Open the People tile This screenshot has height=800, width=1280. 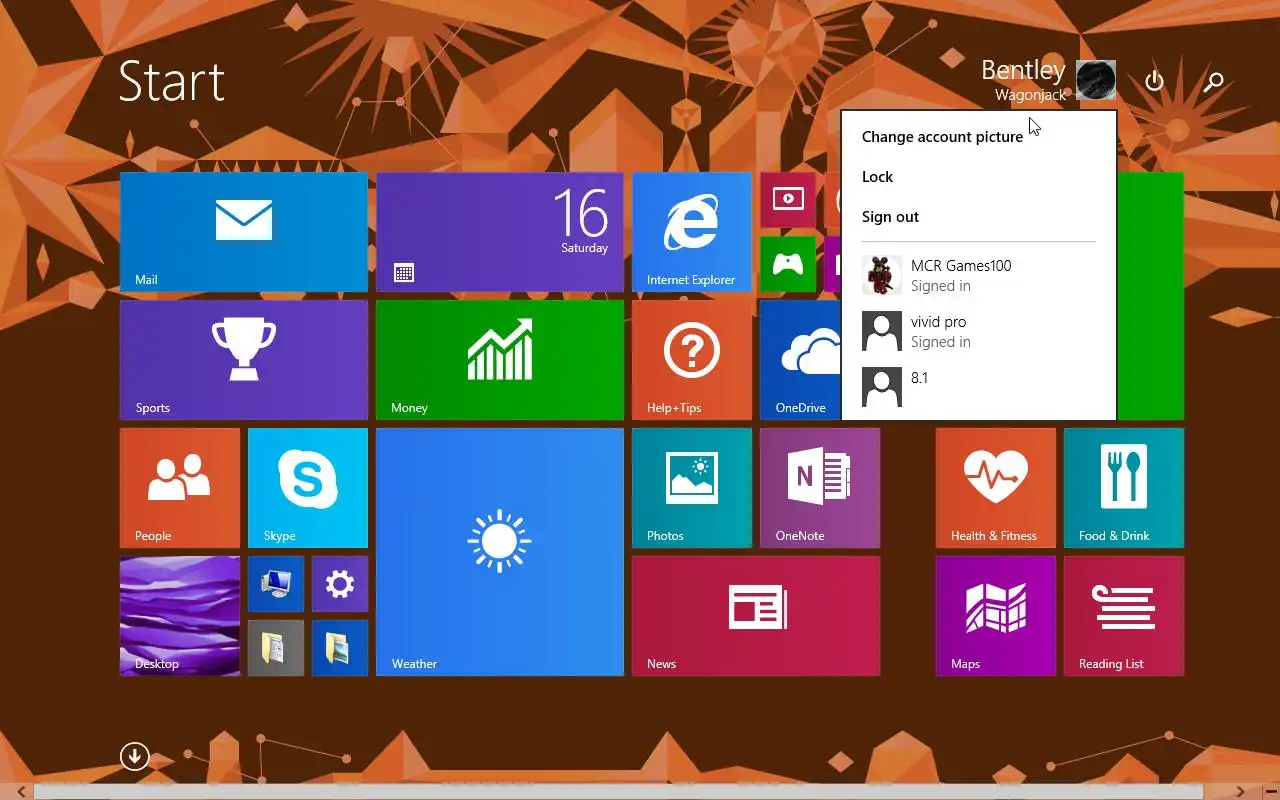pos(180,488)
